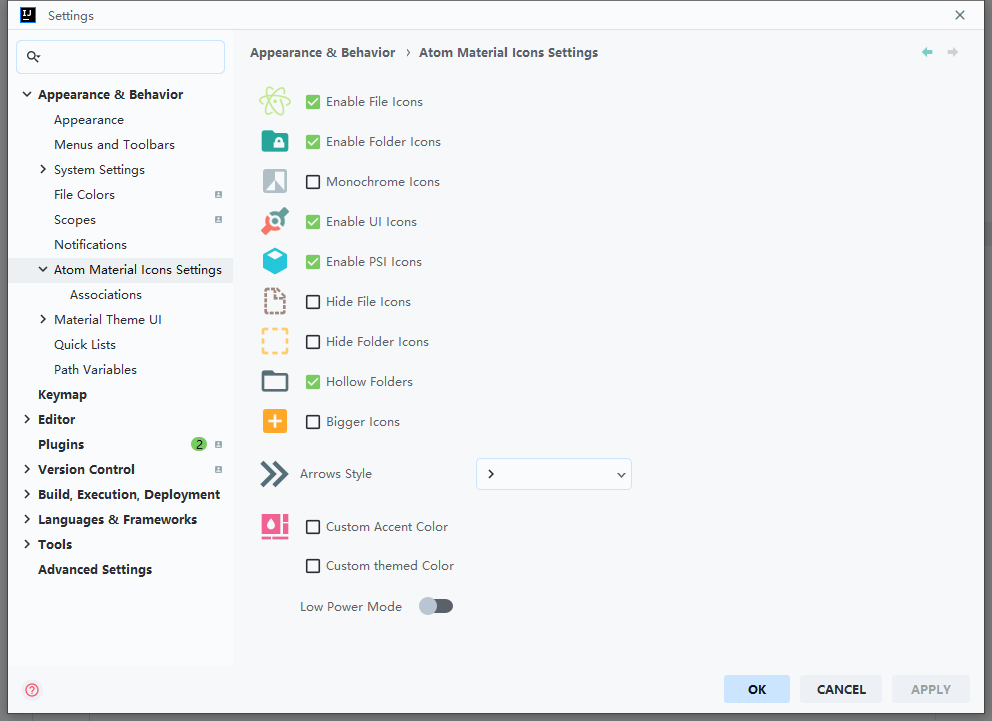Screen dimensions: 992x721
Task: Click Appearance & Behavior in the breadcrumb
Action: [x=322, y=52]
